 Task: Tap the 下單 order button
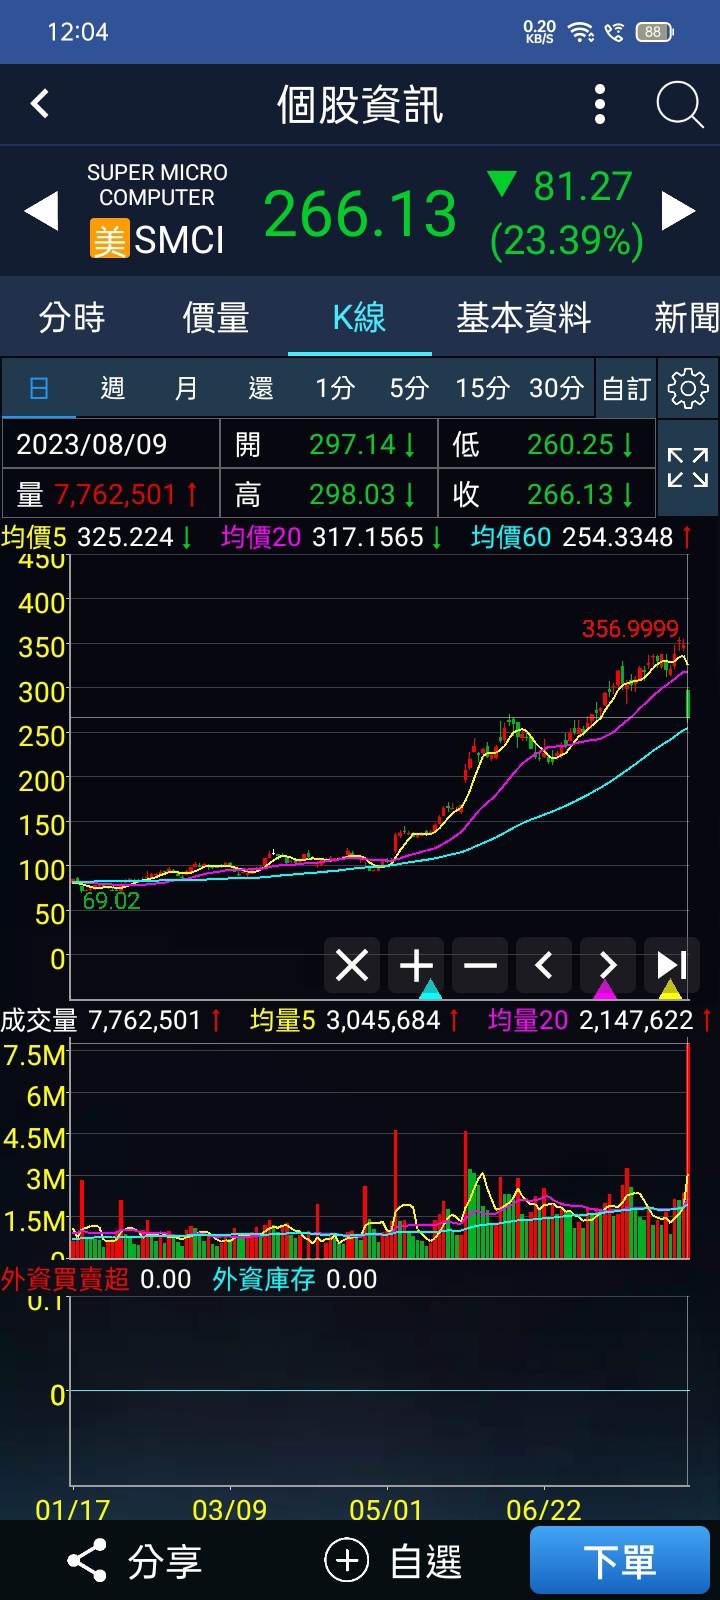click(620, 1560)
